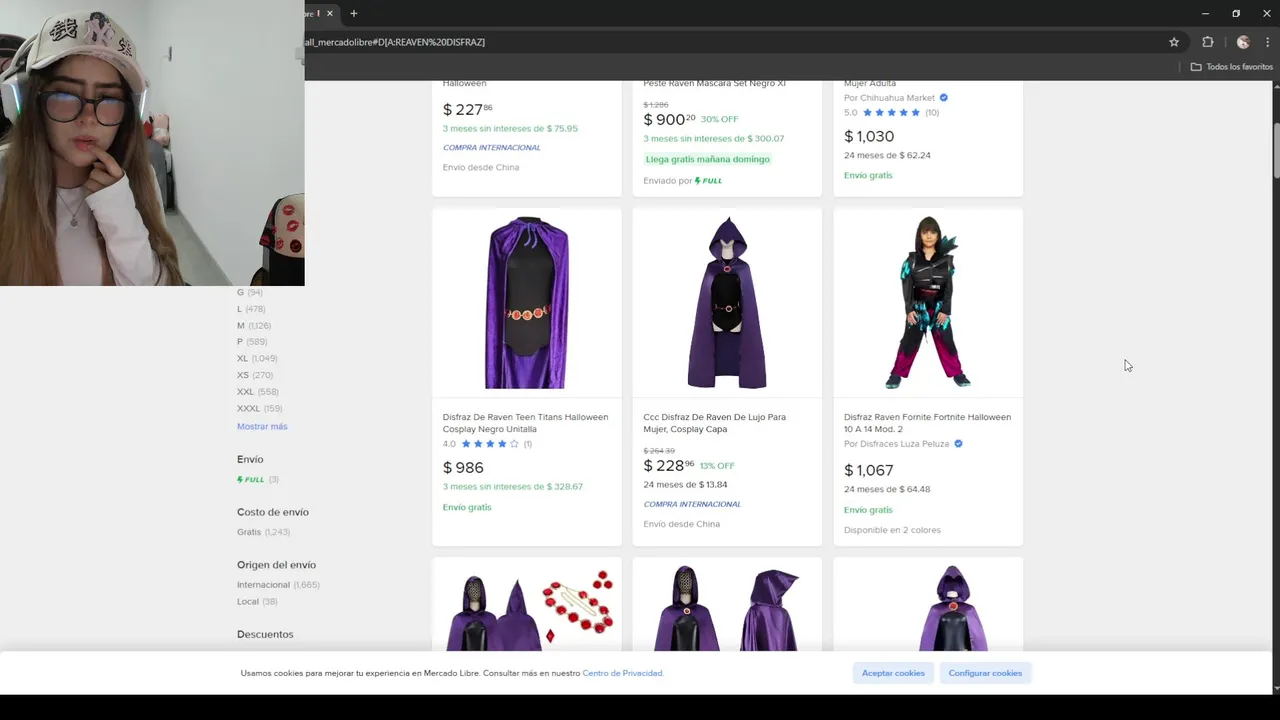Viewport: 1280px width, 720px height.
Task: Close the current browser tab
Action: (x=329, y=13)
